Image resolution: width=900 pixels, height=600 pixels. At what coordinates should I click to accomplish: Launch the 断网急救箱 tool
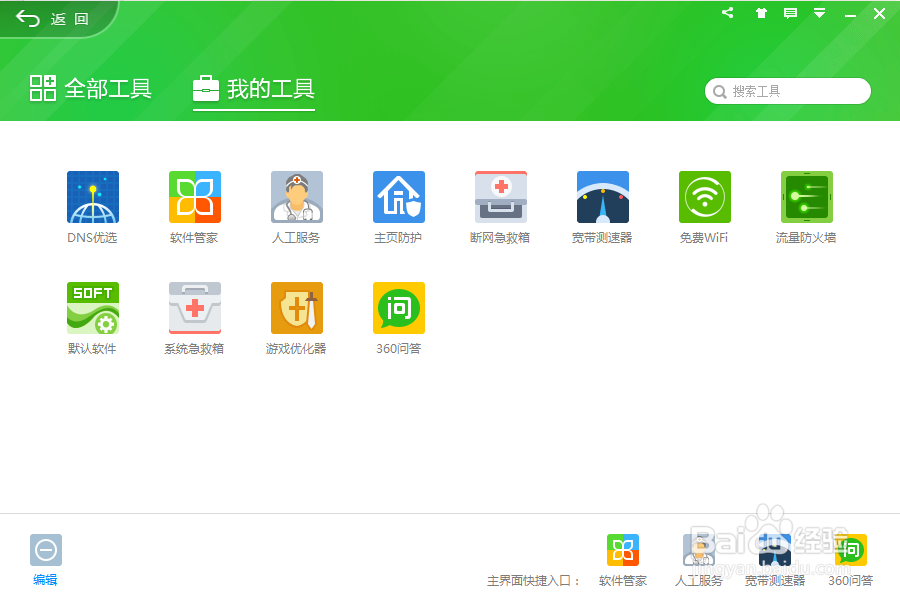click(x=501, y=197)
